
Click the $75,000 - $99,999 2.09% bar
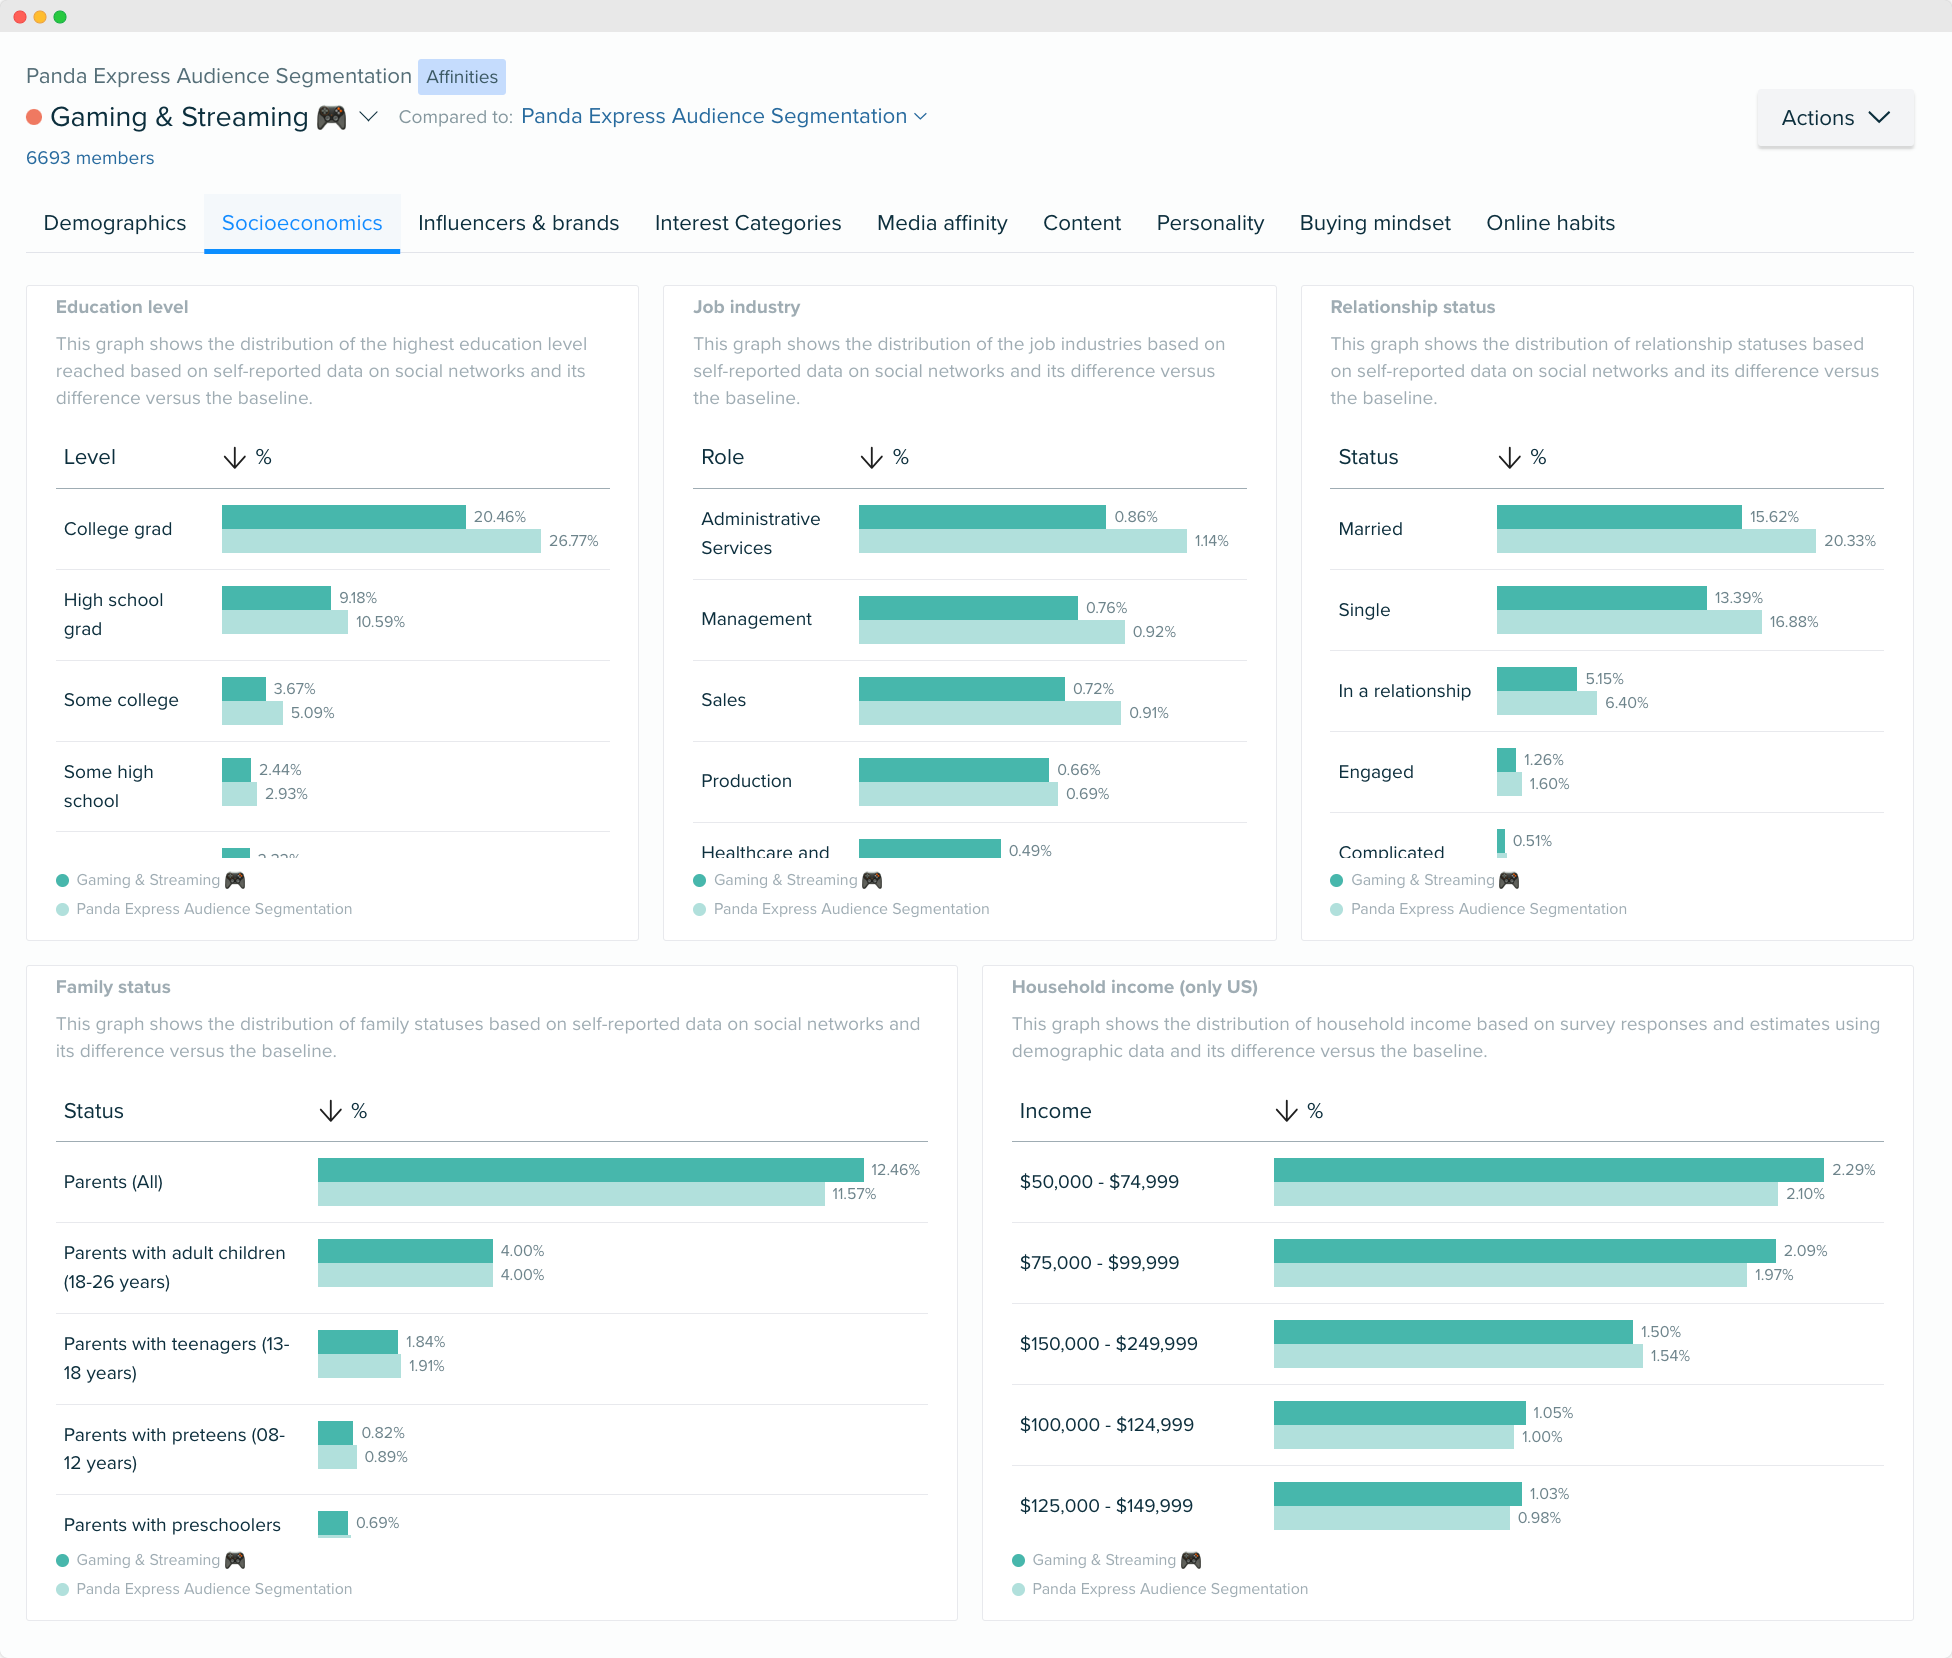click(x=1525, y=1251)
